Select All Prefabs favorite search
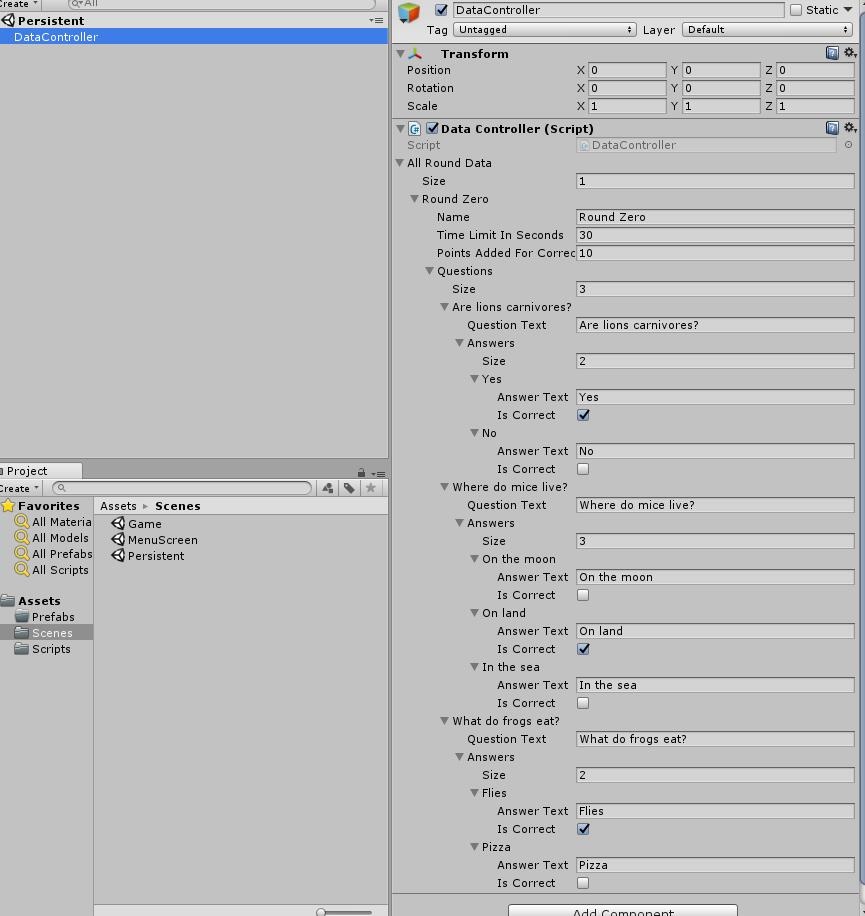 53,554
